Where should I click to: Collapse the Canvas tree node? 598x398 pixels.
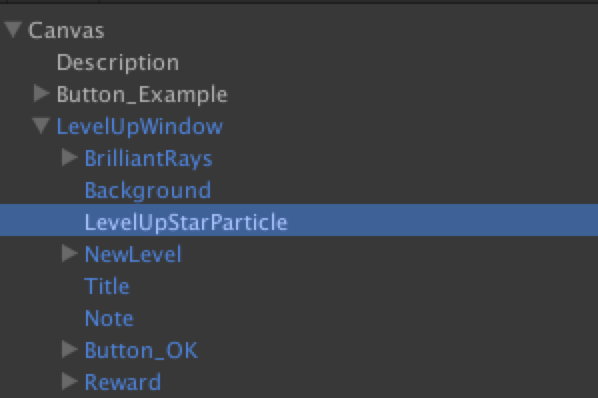(x=13, y=30)
